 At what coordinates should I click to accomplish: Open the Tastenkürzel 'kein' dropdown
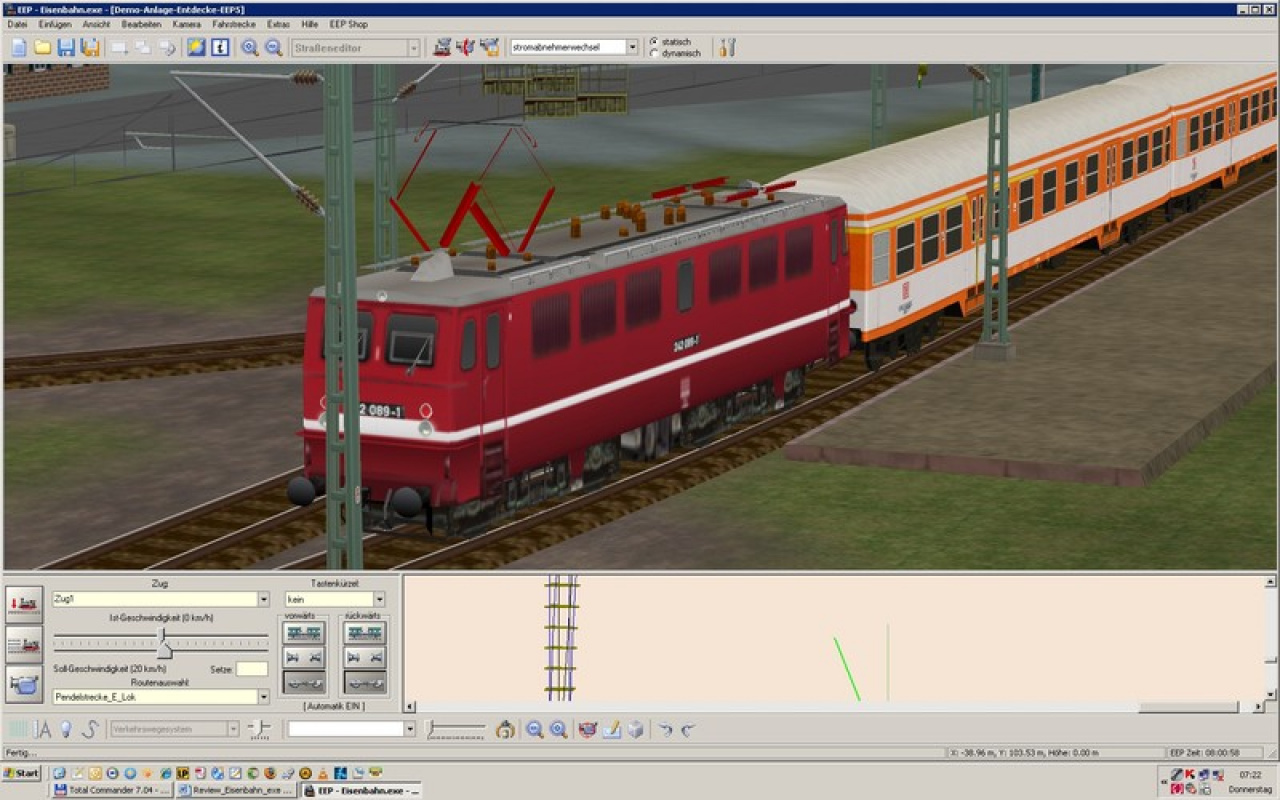(379, 599)
